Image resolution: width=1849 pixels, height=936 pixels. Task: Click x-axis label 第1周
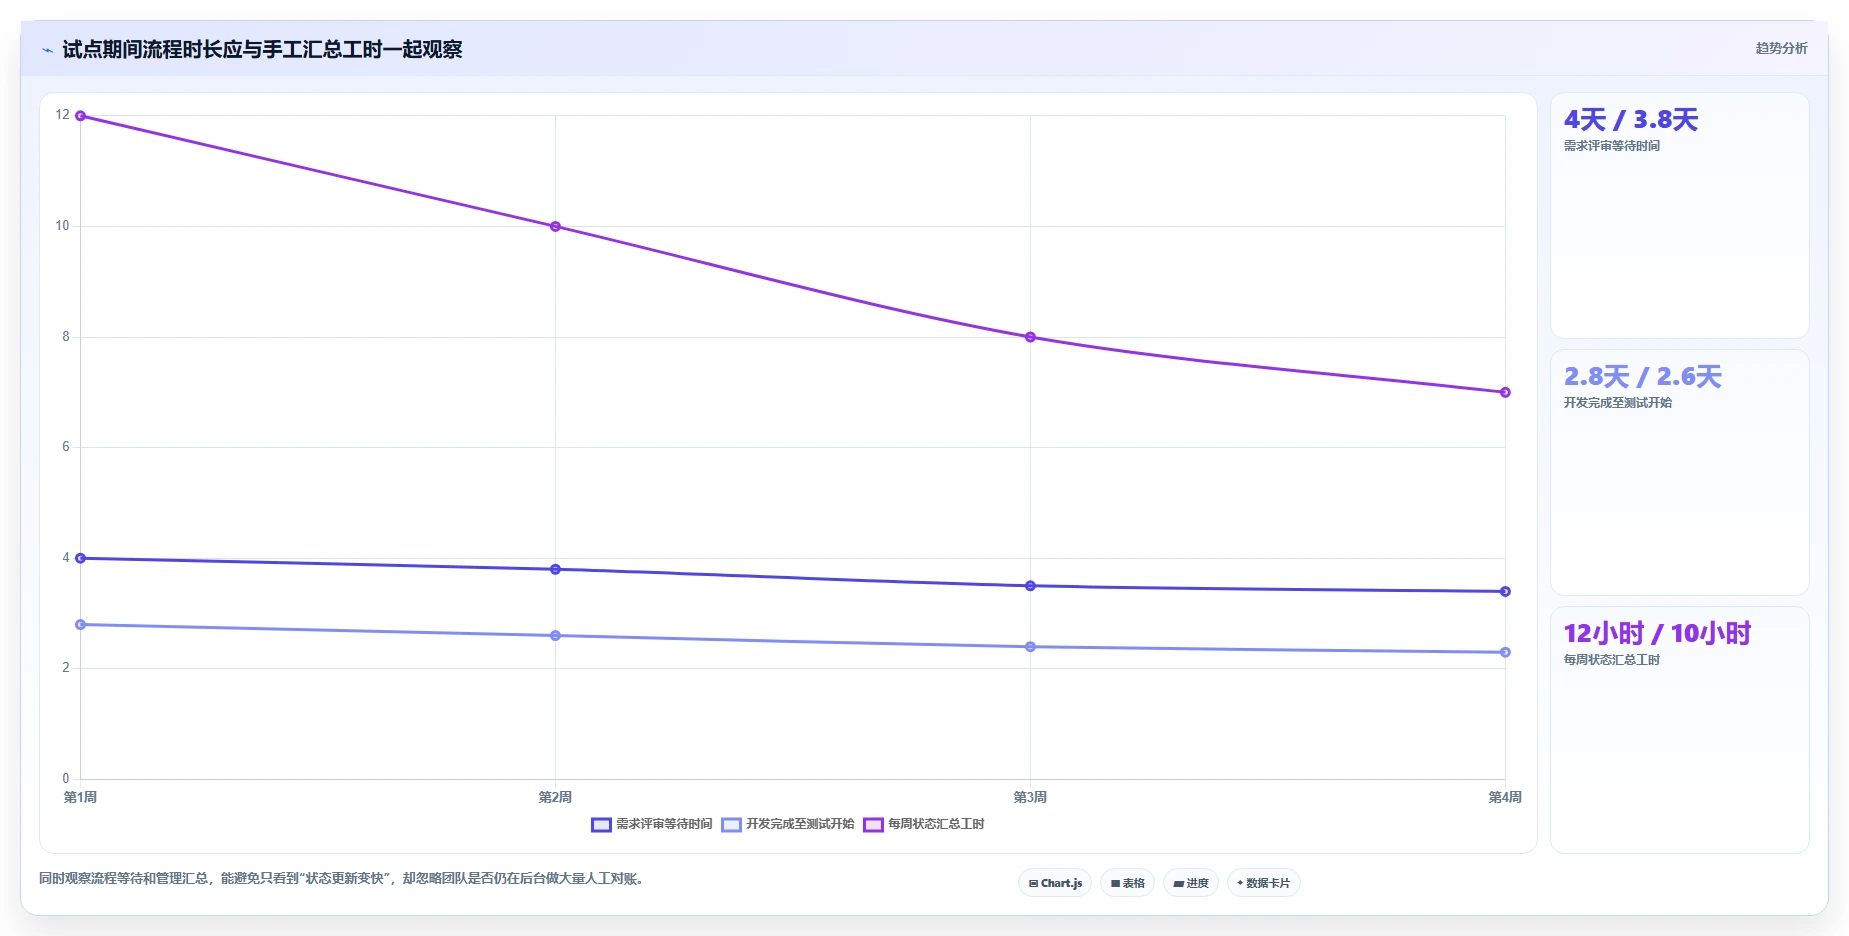80,797
